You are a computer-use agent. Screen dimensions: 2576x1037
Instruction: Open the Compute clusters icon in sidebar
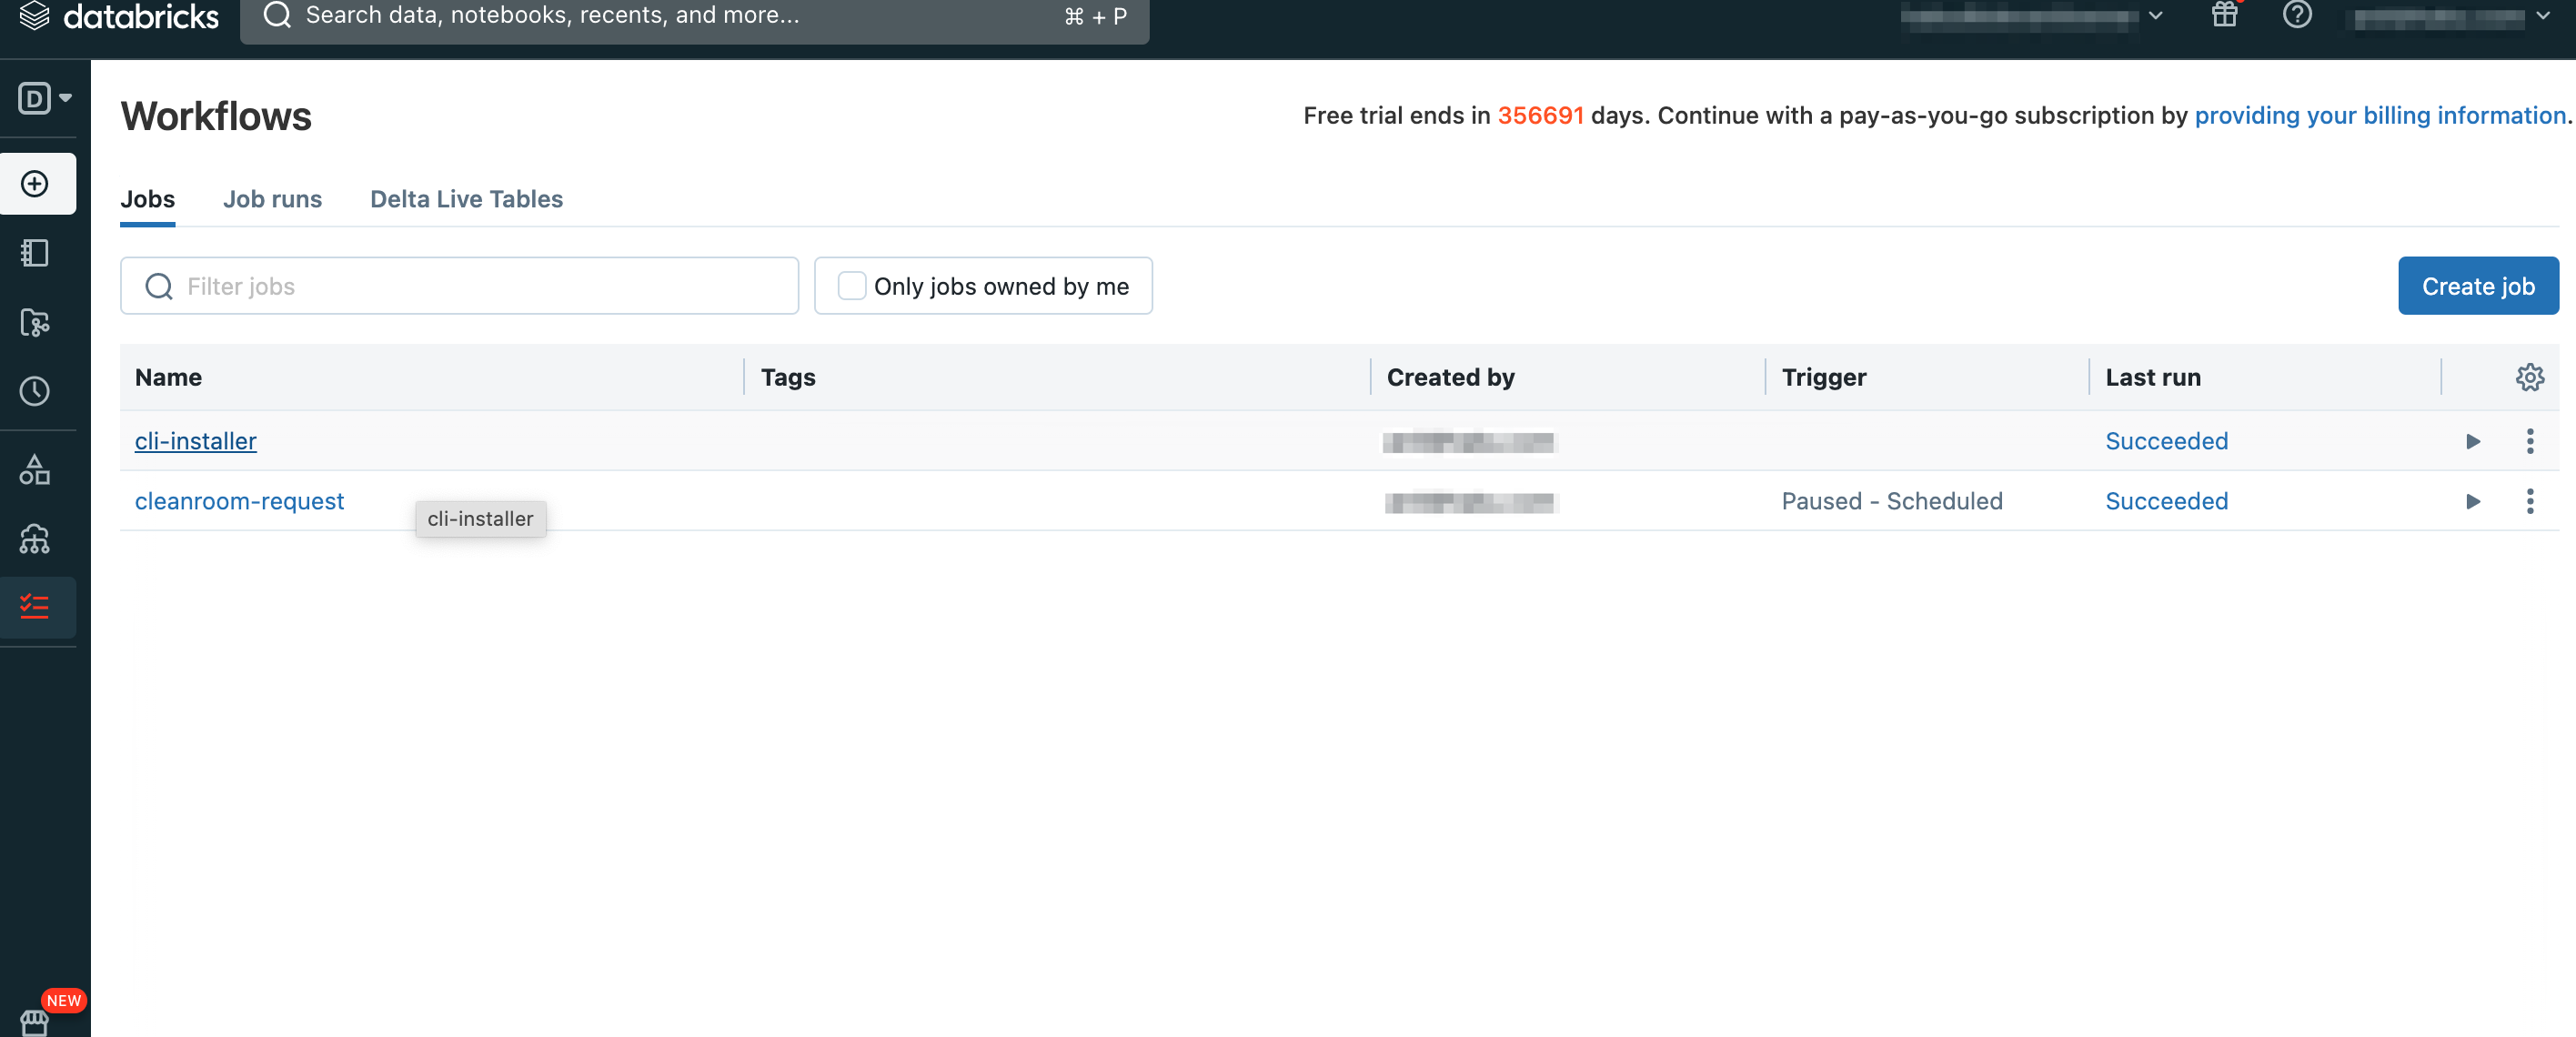pos(35,539)
